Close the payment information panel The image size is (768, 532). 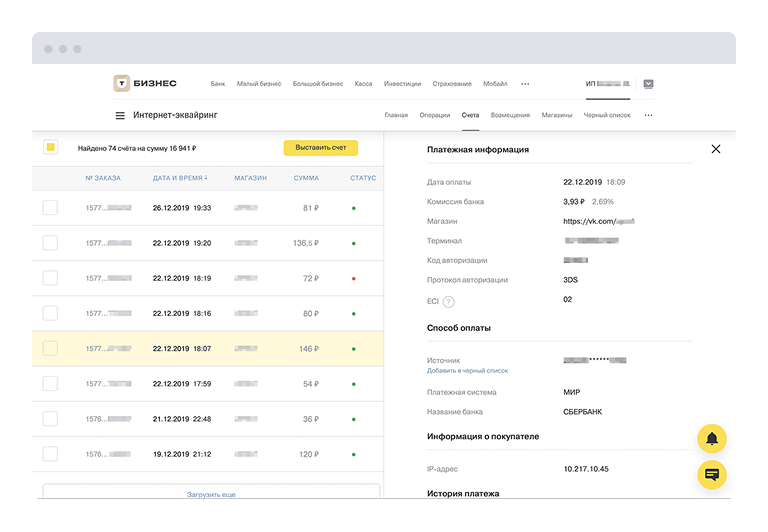(x=715, y=149)
